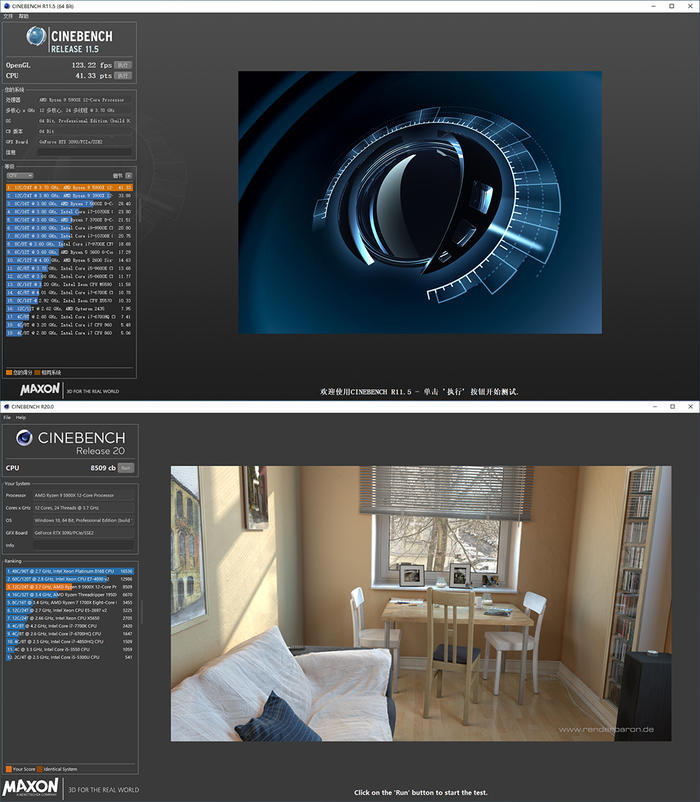Select rank 2 Ryzen 9 3900X row in R11.5
This screenshot has width=700, height=802.
tap(69, 195)
